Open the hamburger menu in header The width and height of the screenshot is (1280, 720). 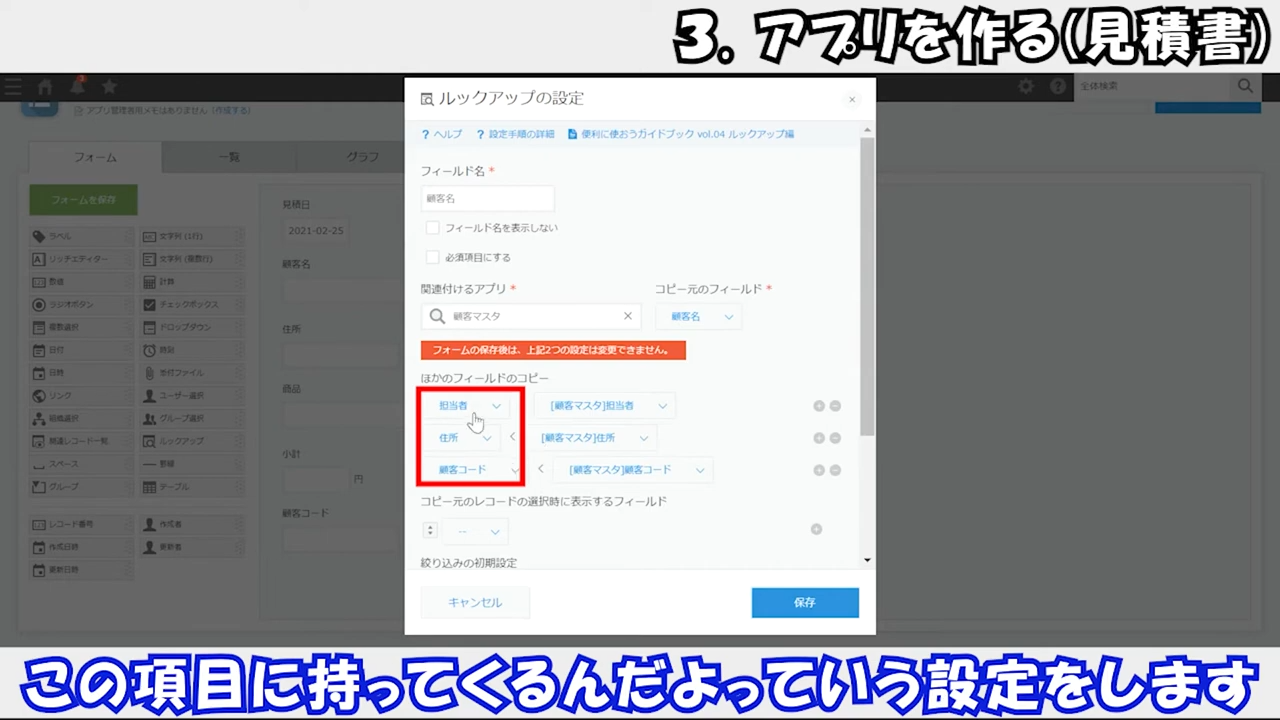coord(12,87)
